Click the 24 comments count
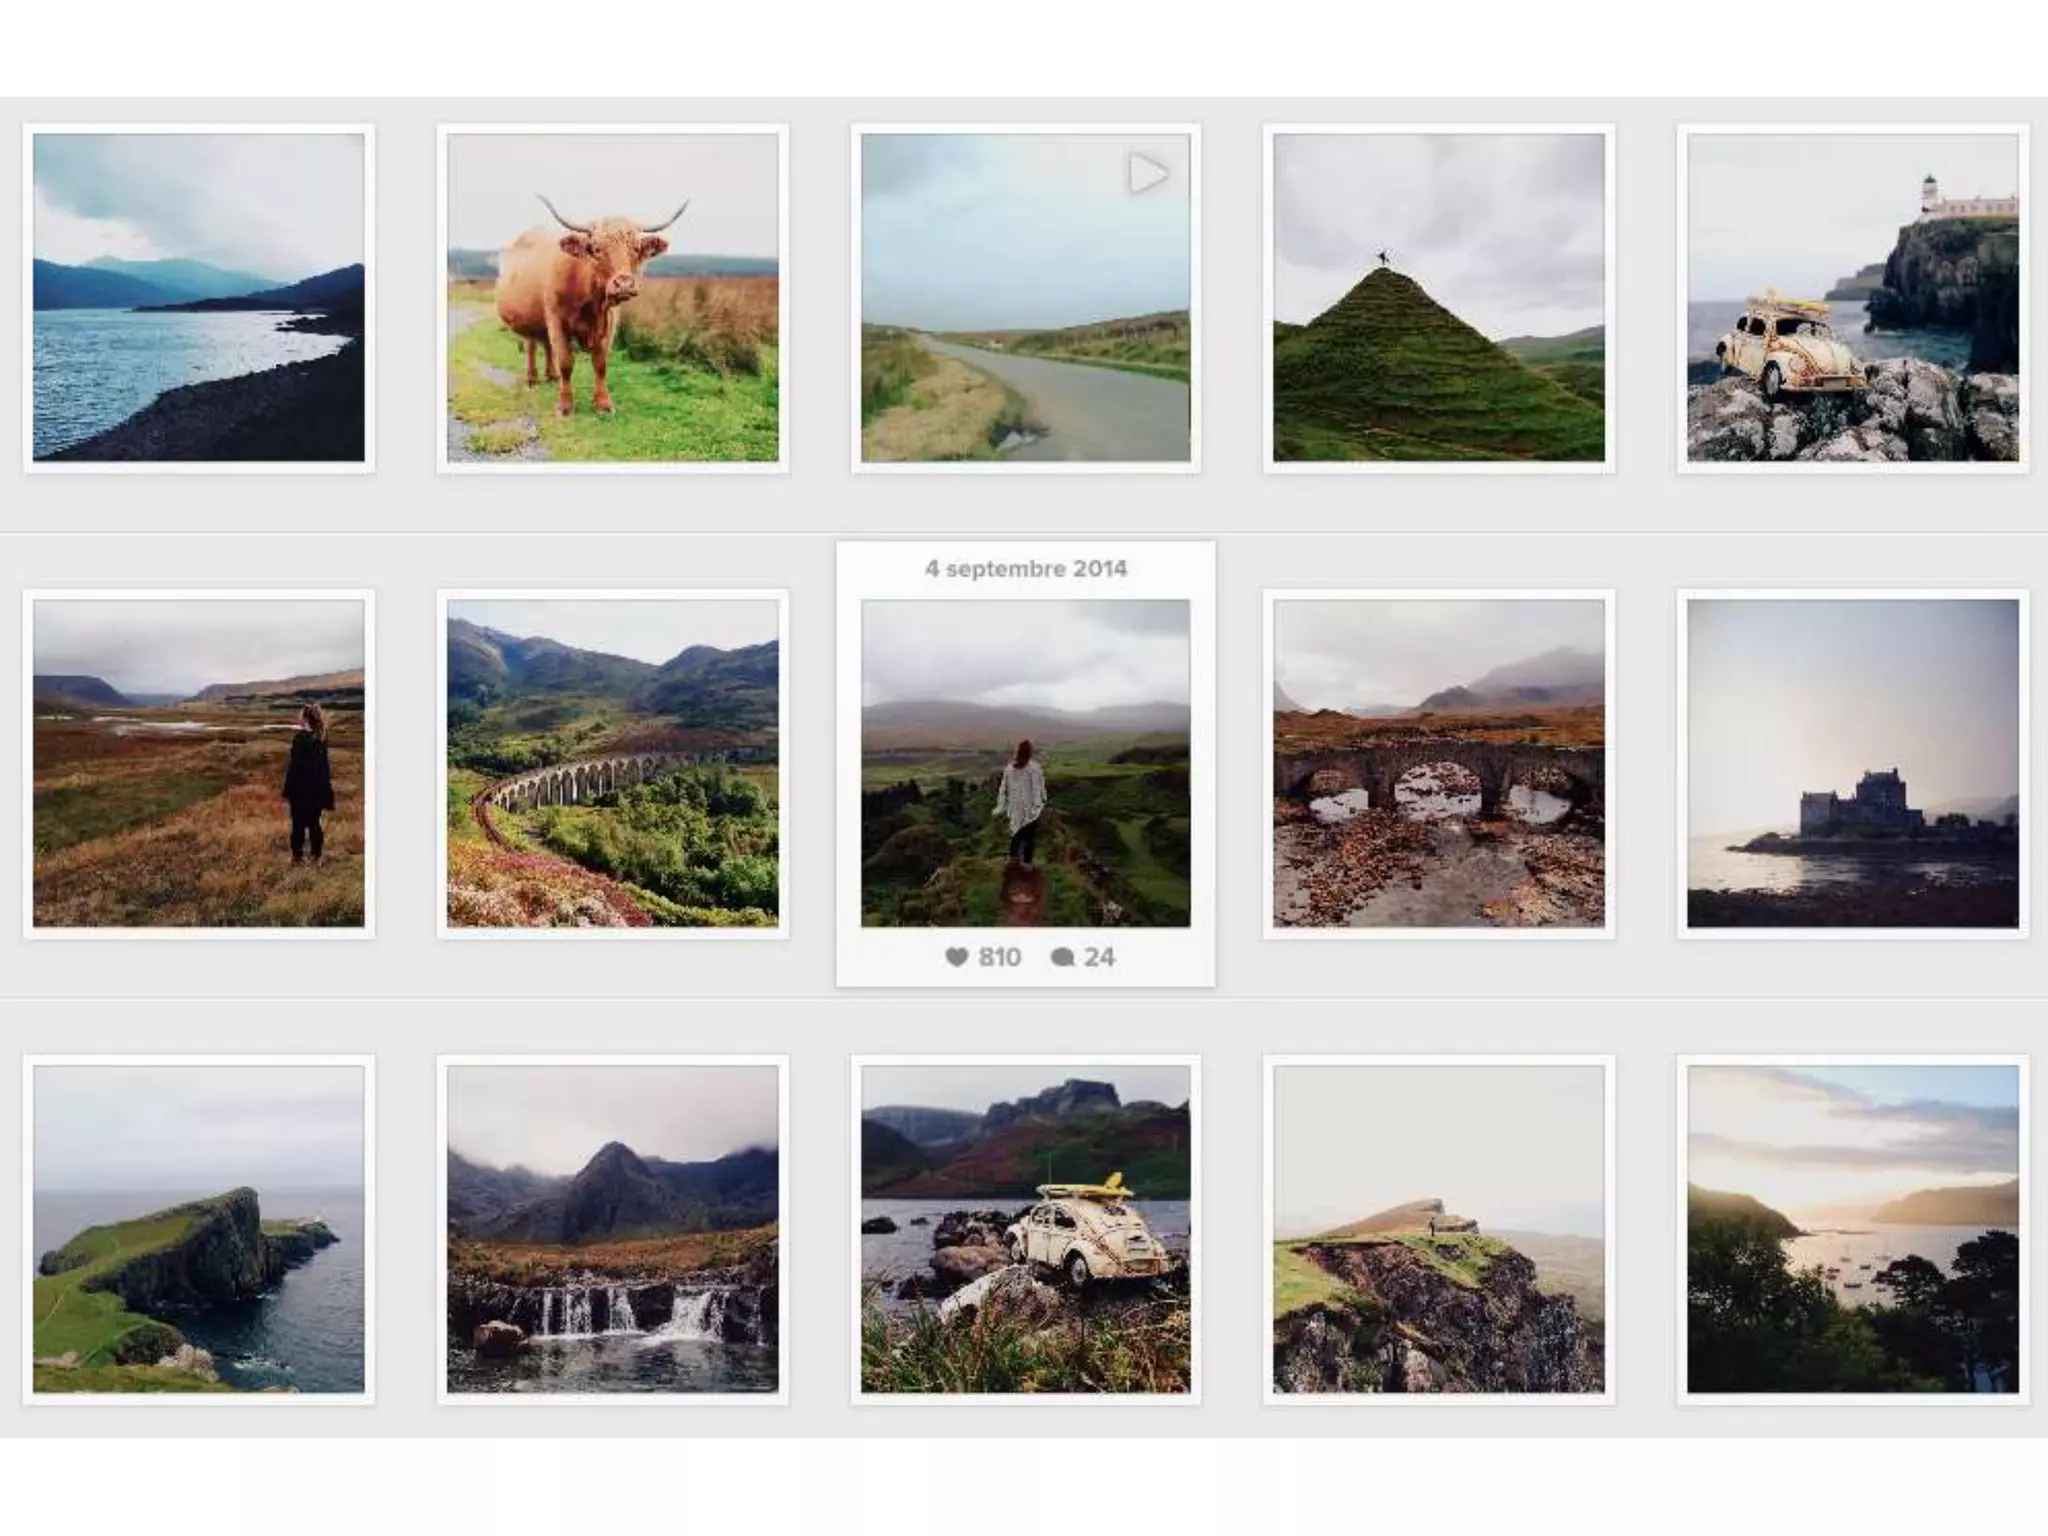 [1099, 957]
